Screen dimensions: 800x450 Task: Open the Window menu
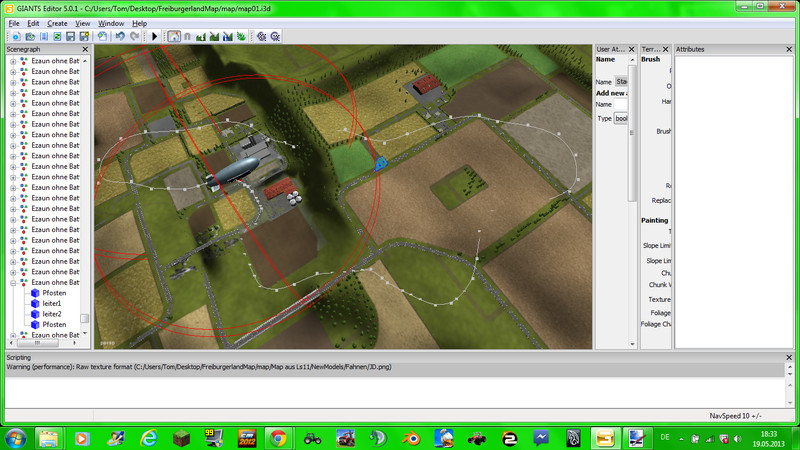tap(111, 23)
